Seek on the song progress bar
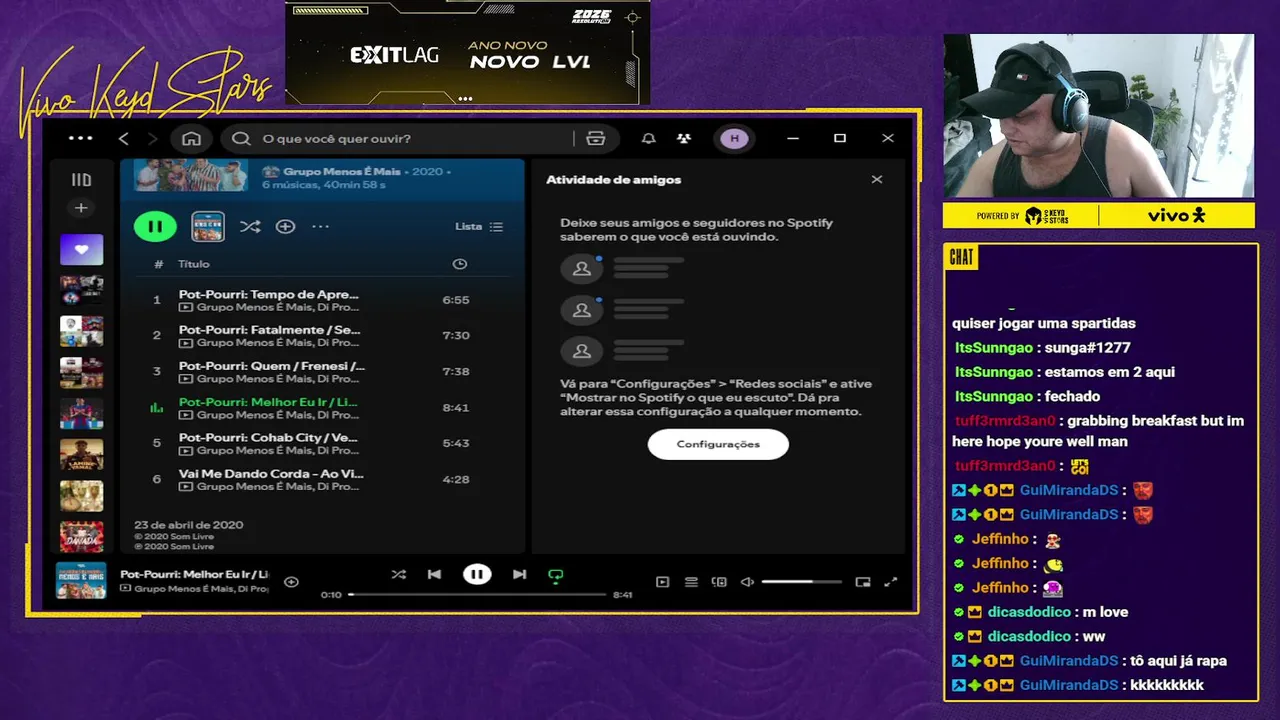 (x=477, y=594)
